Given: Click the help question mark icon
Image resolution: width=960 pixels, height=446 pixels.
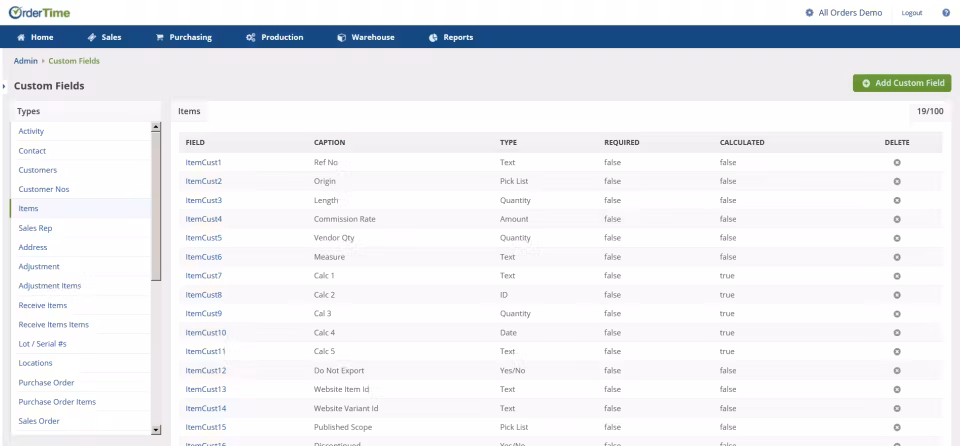Looking at the screenshot, I should [945, 13].
